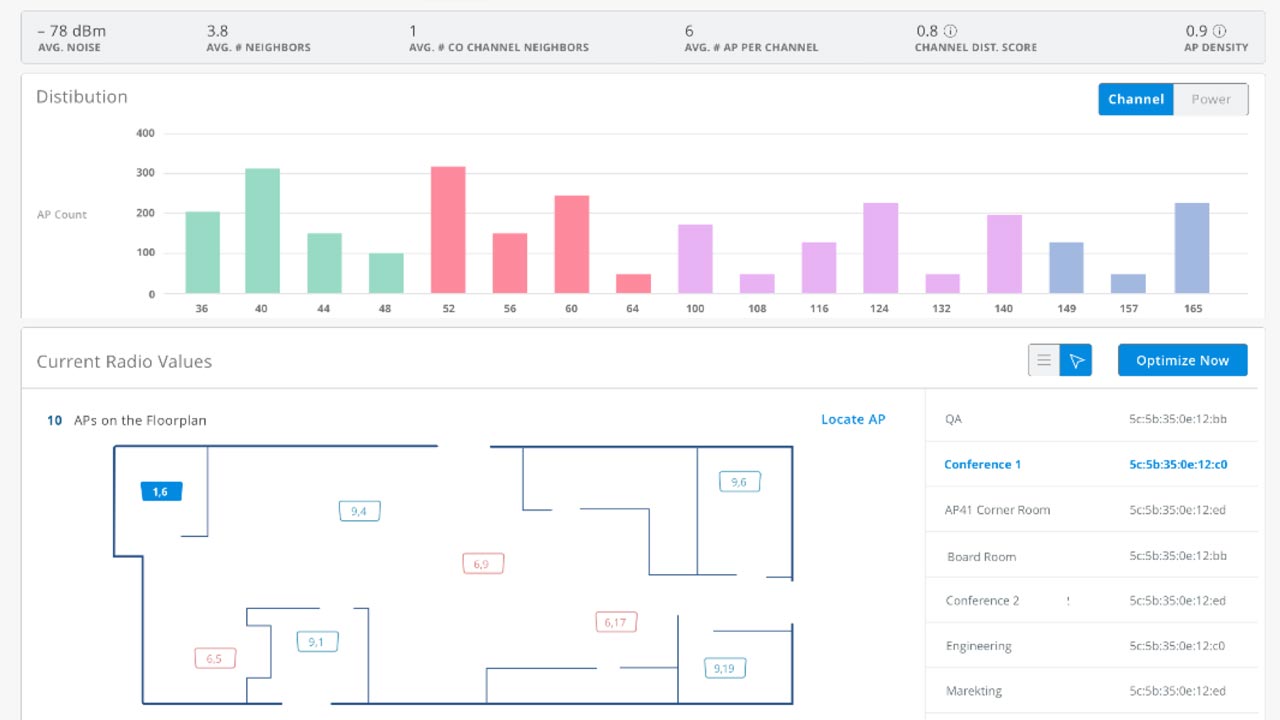Image resolution: width=1280 pixels, height=720 pixels.
Task: Select QA in the AP list
Action: coord(953,419)
